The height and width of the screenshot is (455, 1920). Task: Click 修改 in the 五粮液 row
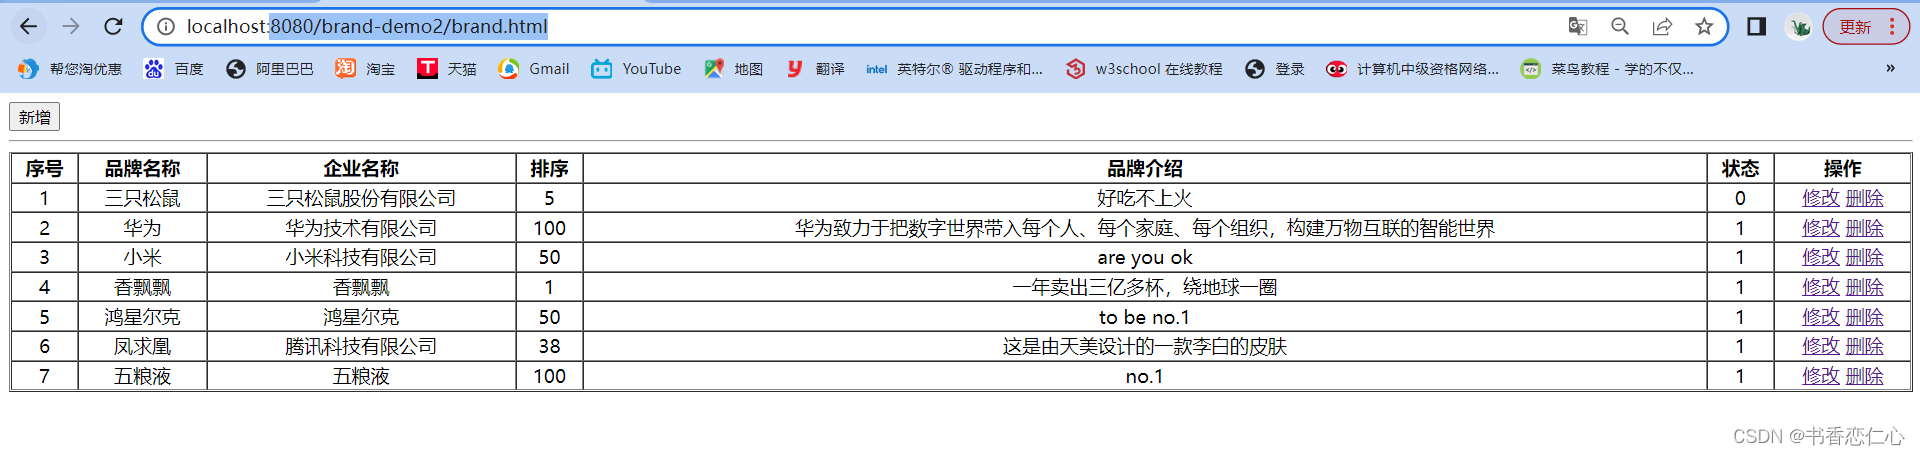click(x=1821, y=376)
